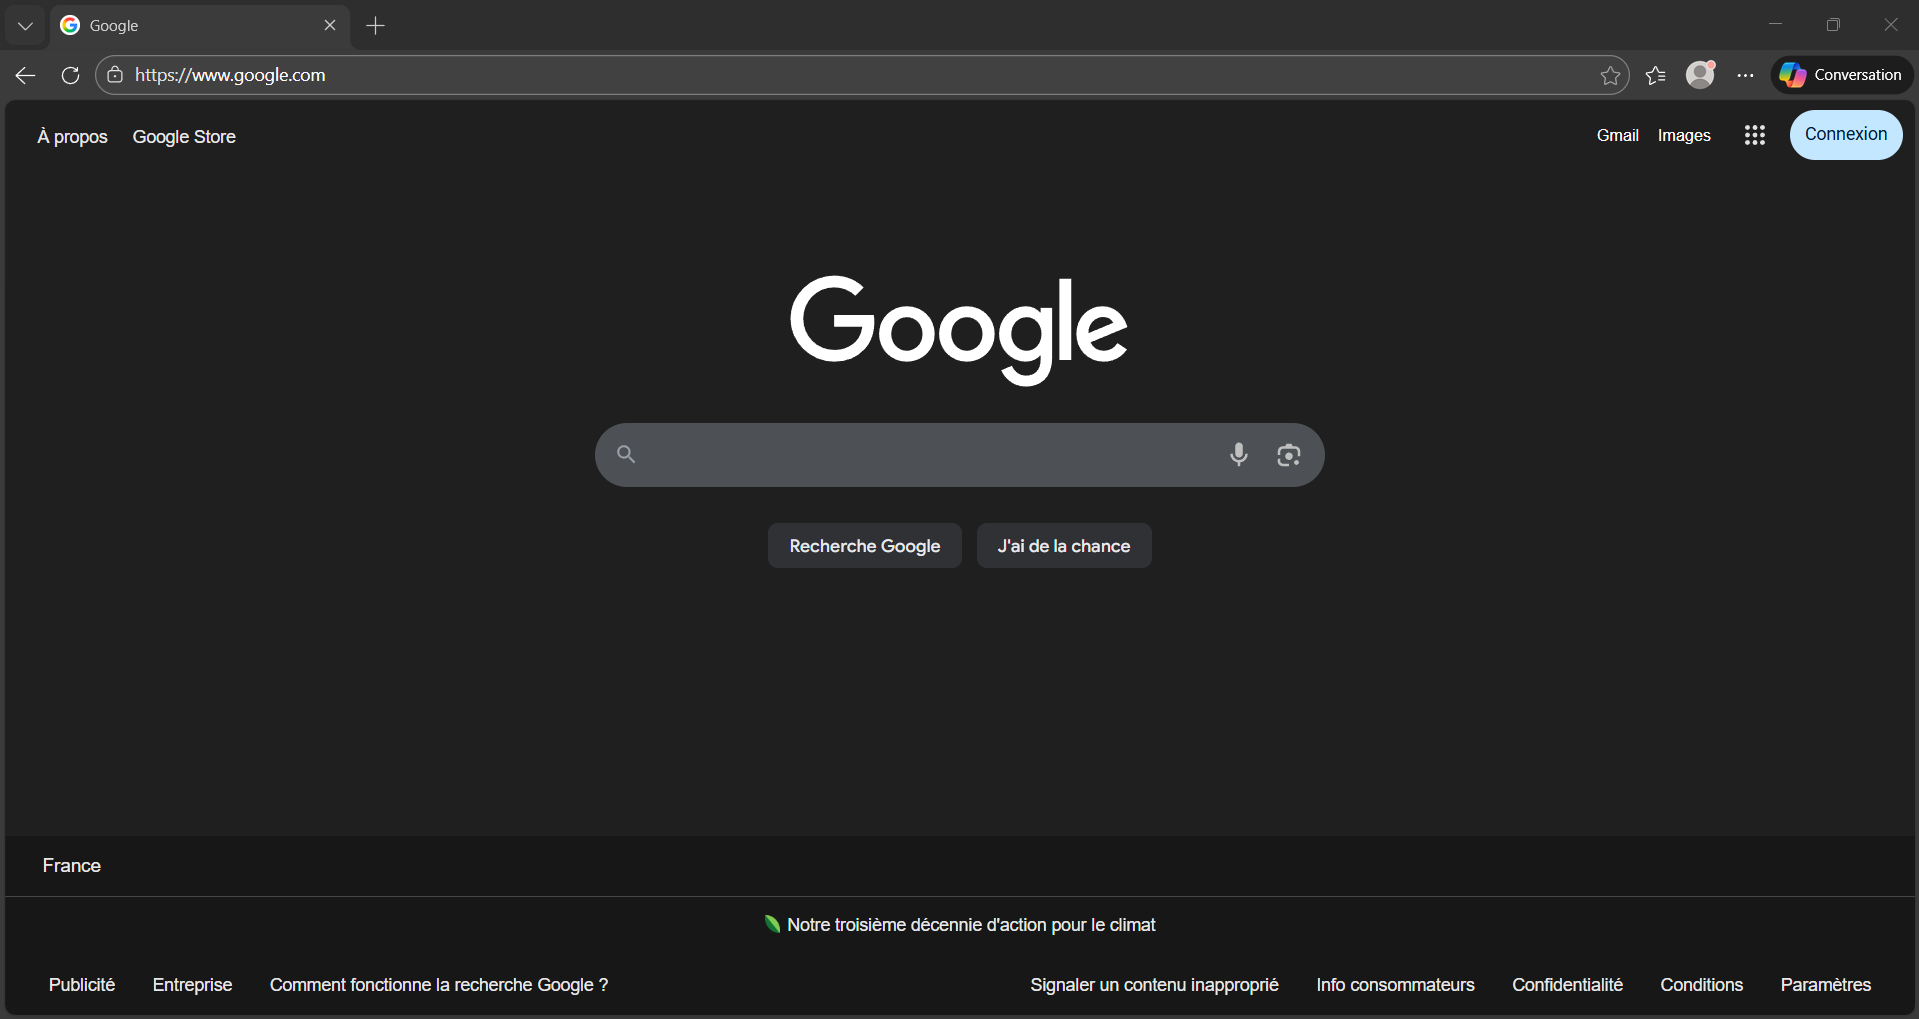Click the browser profile avatar
This screenshot has width=1919, height=1019.
(x=1701, y=74)
